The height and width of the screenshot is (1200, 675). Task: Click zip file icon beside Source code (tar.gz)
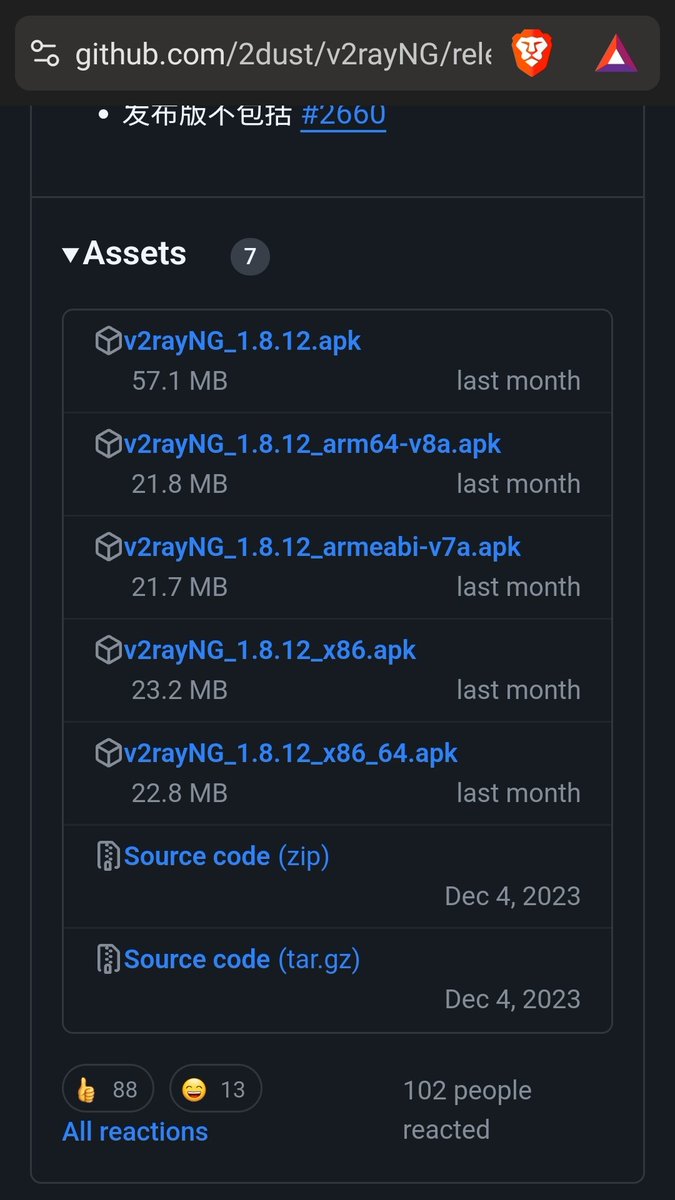click(108, 959)
